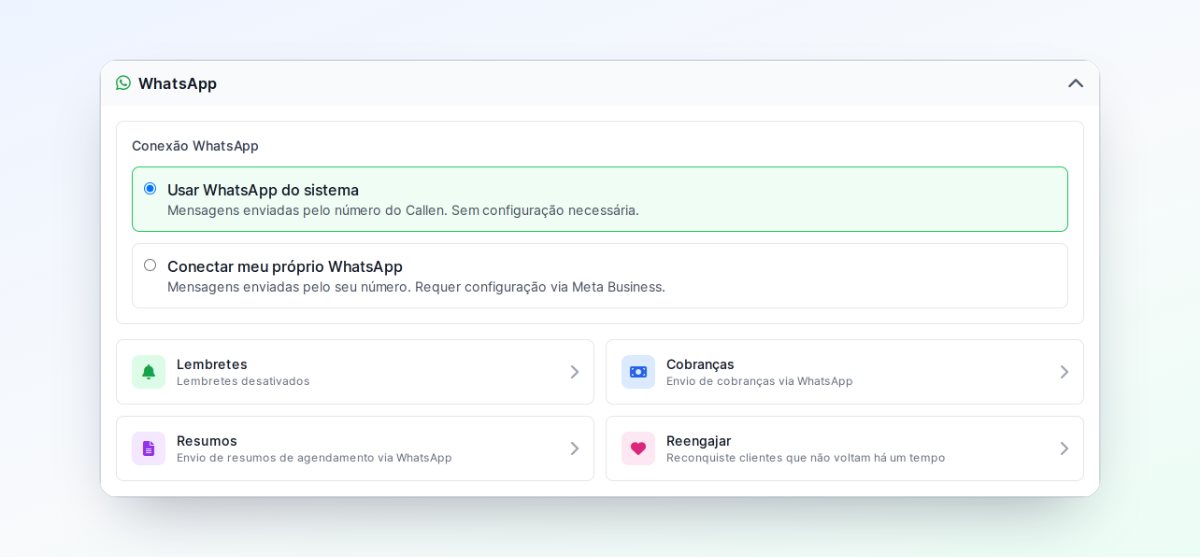Click the green bell icon for Lembretes

pyautogui.click(x=148, y=372)
